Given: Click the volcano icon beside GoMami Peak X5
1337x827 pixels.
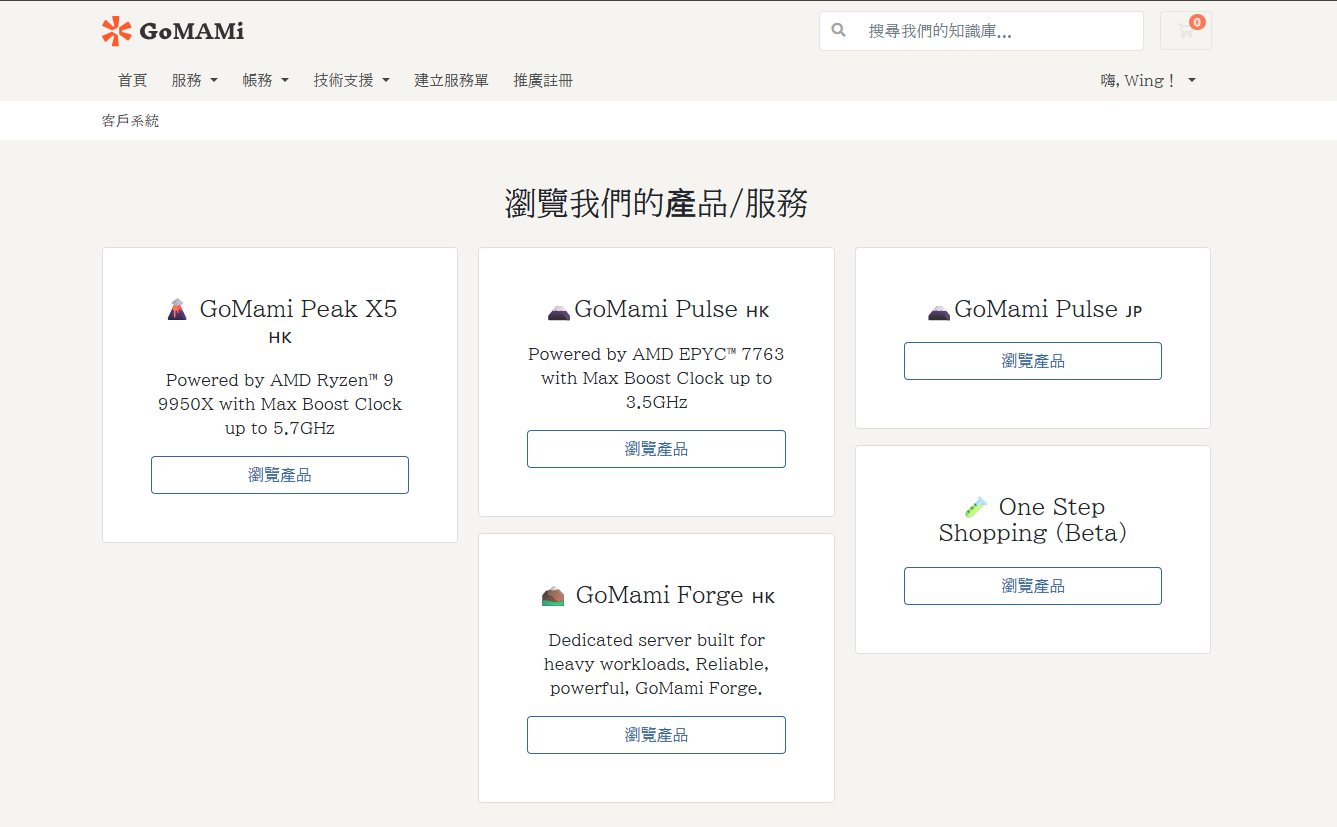Looking at the screenshot, I should click(177, 309).
